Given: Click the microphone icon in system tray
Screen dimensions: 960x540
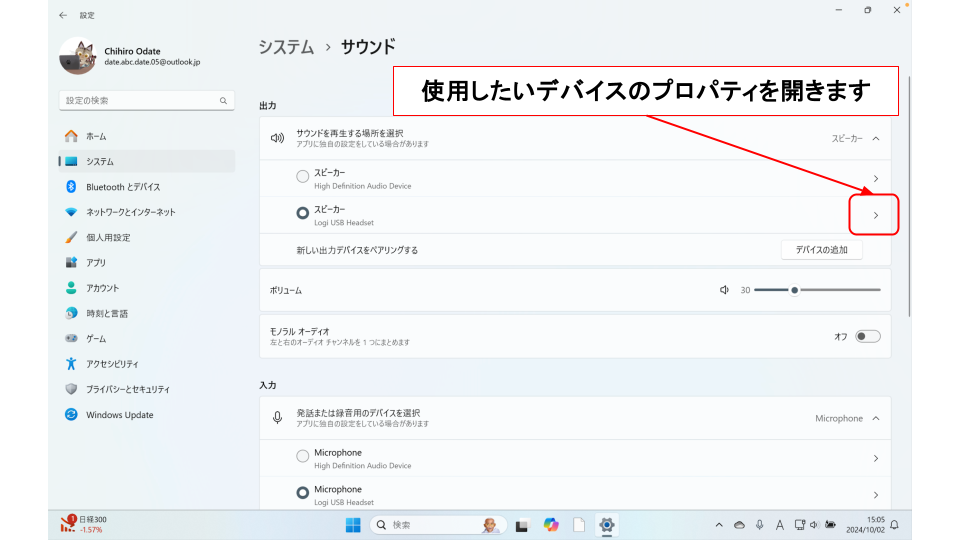Looking at the screenshot, I should click(760, 525).
